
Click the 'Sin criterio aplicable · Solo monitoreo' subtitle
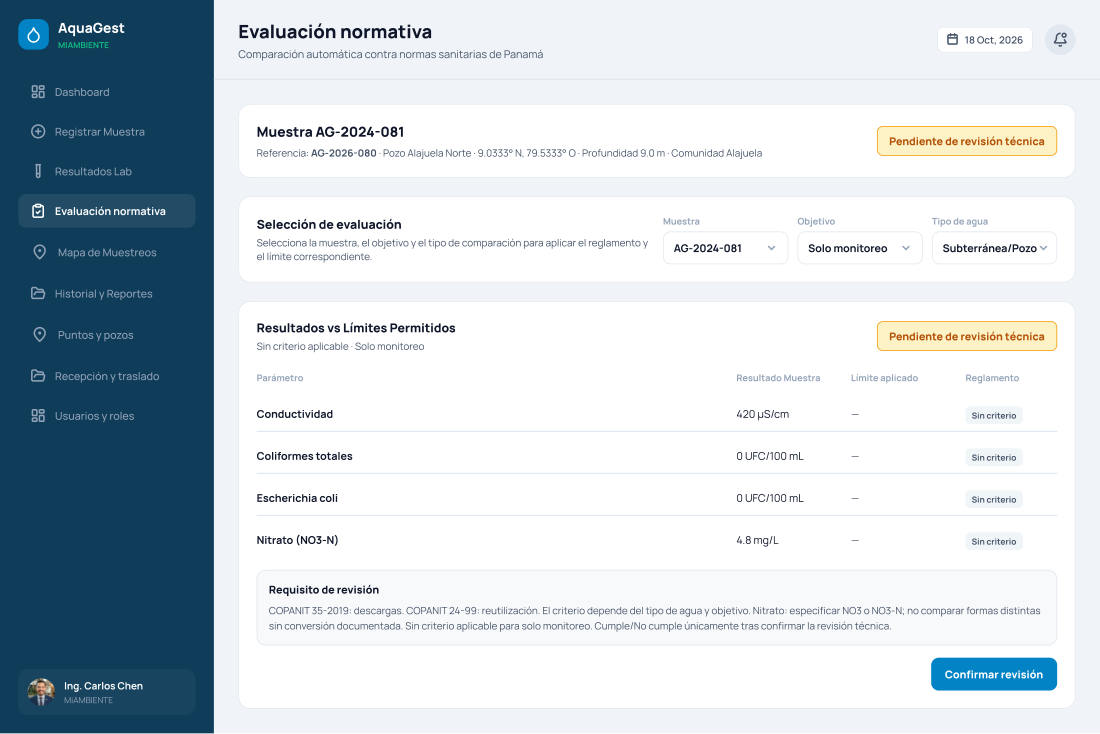click(340, 347)
